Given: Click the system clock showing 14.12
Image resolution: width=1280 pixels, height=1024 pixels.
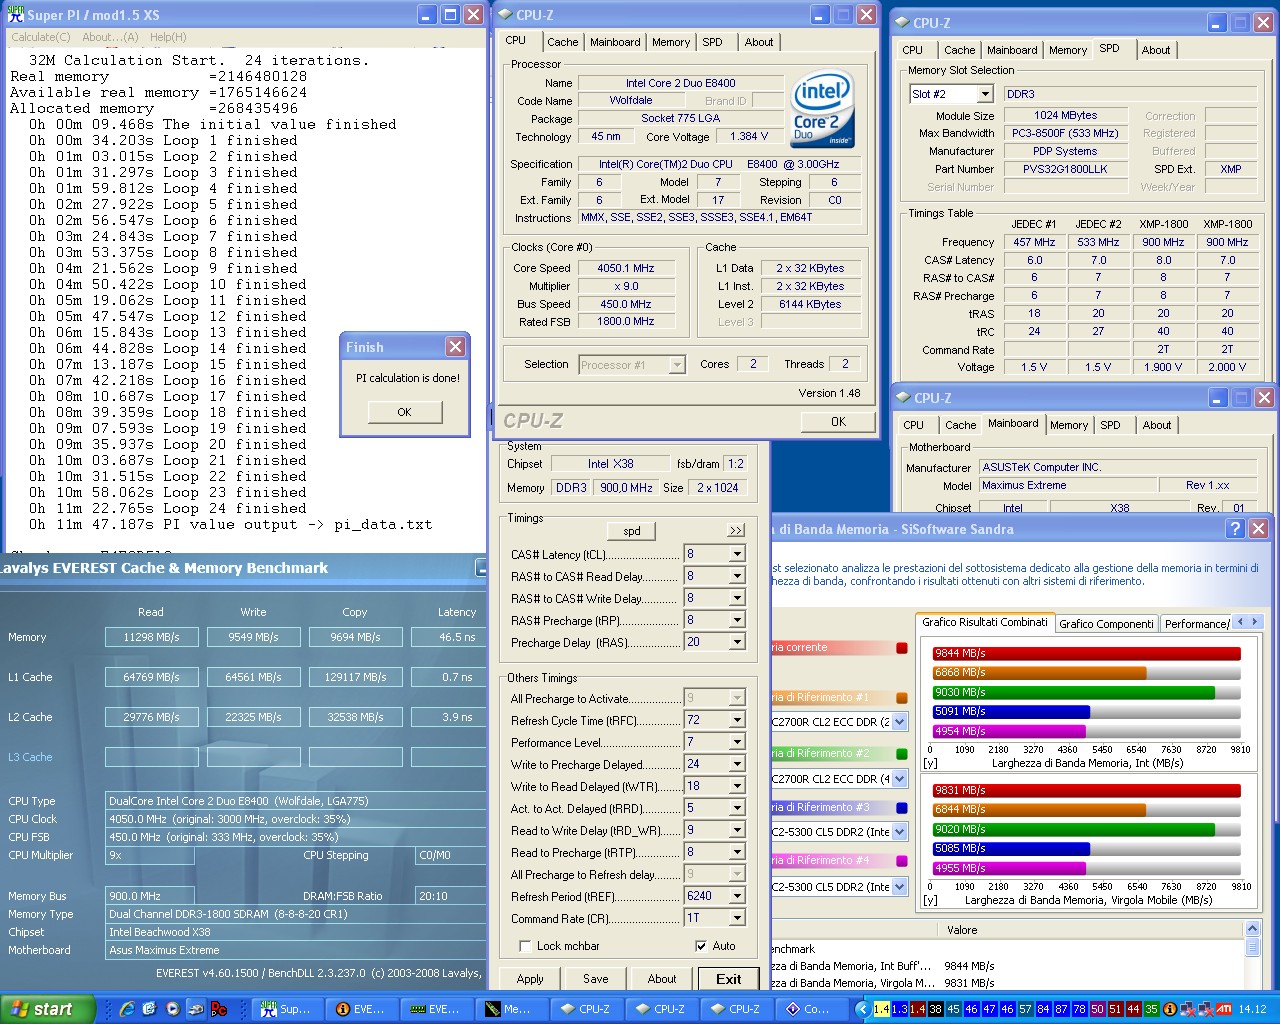Looking at the screenshot, I should 1252,1009.
